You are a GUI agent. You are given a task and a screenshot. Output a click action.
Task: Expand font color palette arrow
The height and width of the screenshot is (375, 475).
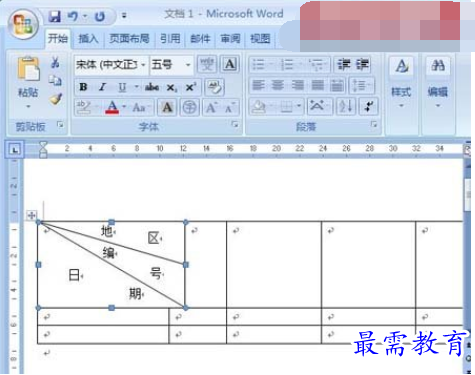point(124,107)
